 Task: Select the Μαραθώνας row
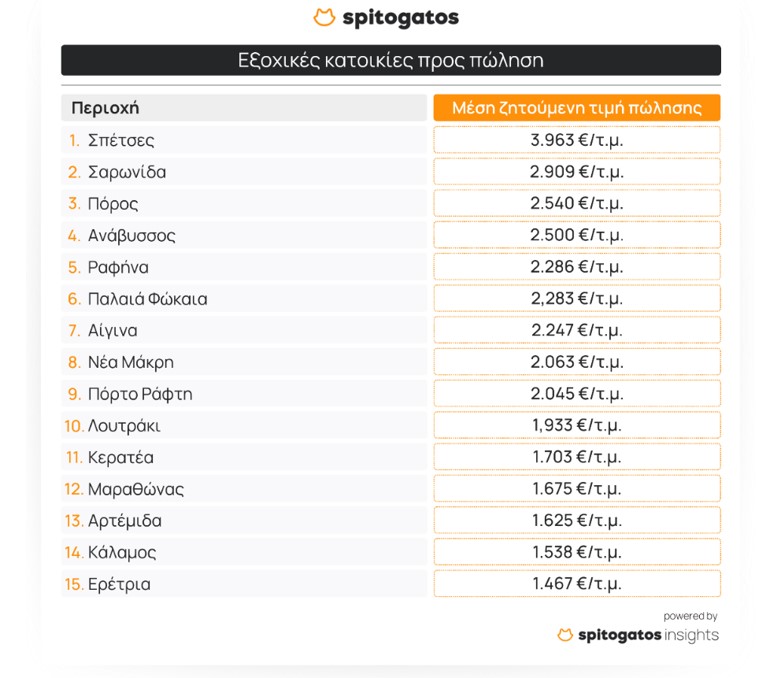tap(244, 489)
